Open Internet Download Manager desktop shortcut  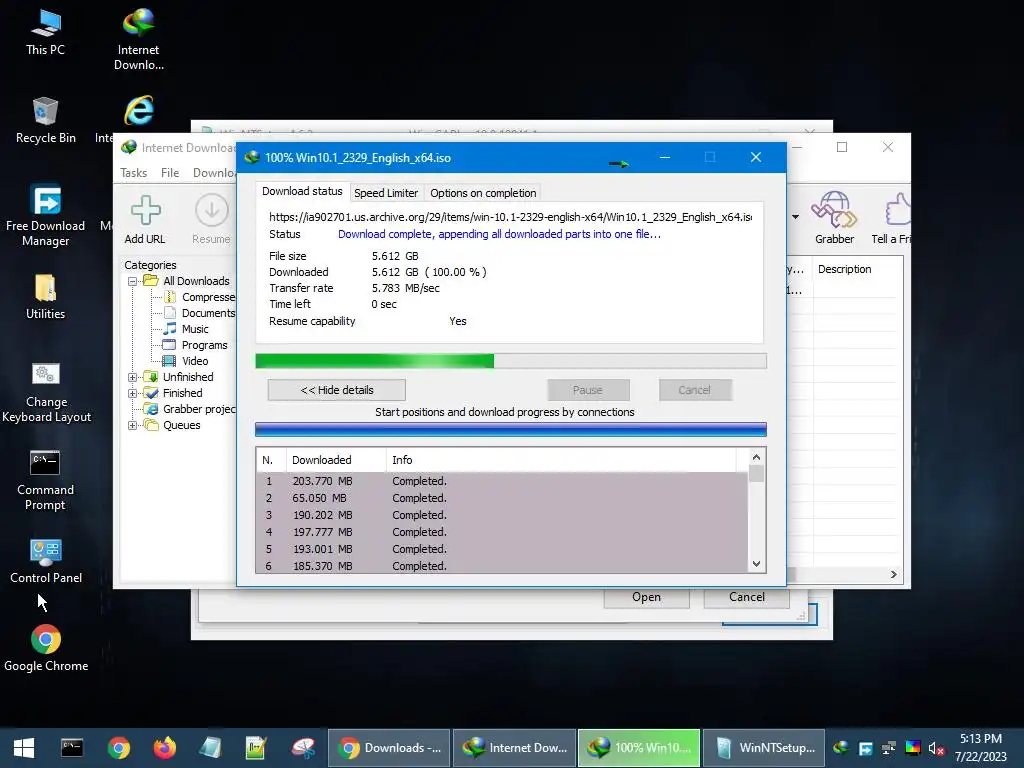pos(138,39)
